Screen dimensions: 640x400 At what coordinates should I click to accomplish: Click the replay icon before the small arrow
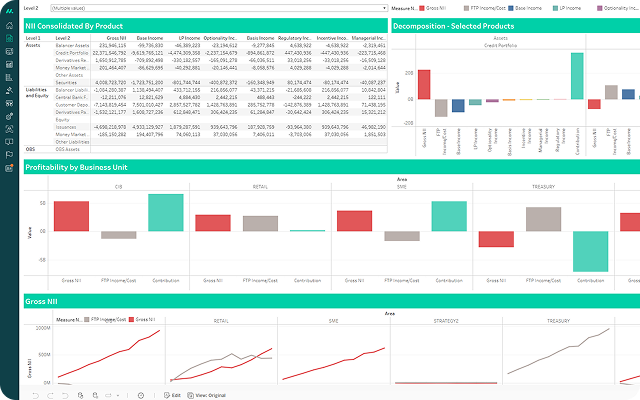(x=108, y=396)
